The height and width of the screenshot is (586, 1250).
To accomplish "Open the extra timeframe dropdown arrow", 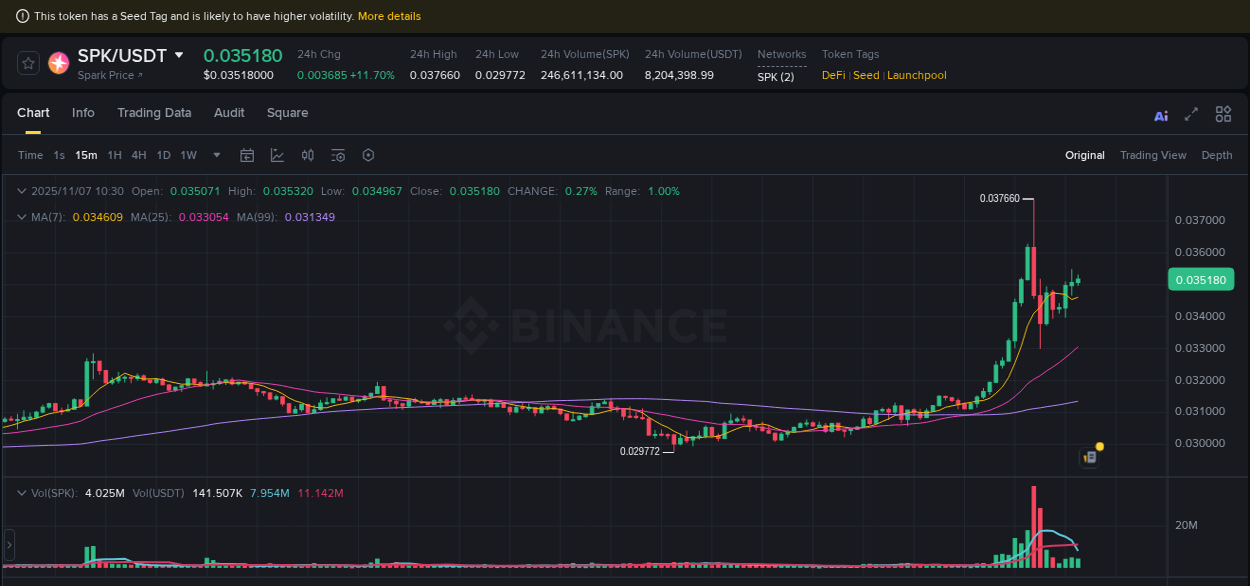I will (x=216, y=155).
